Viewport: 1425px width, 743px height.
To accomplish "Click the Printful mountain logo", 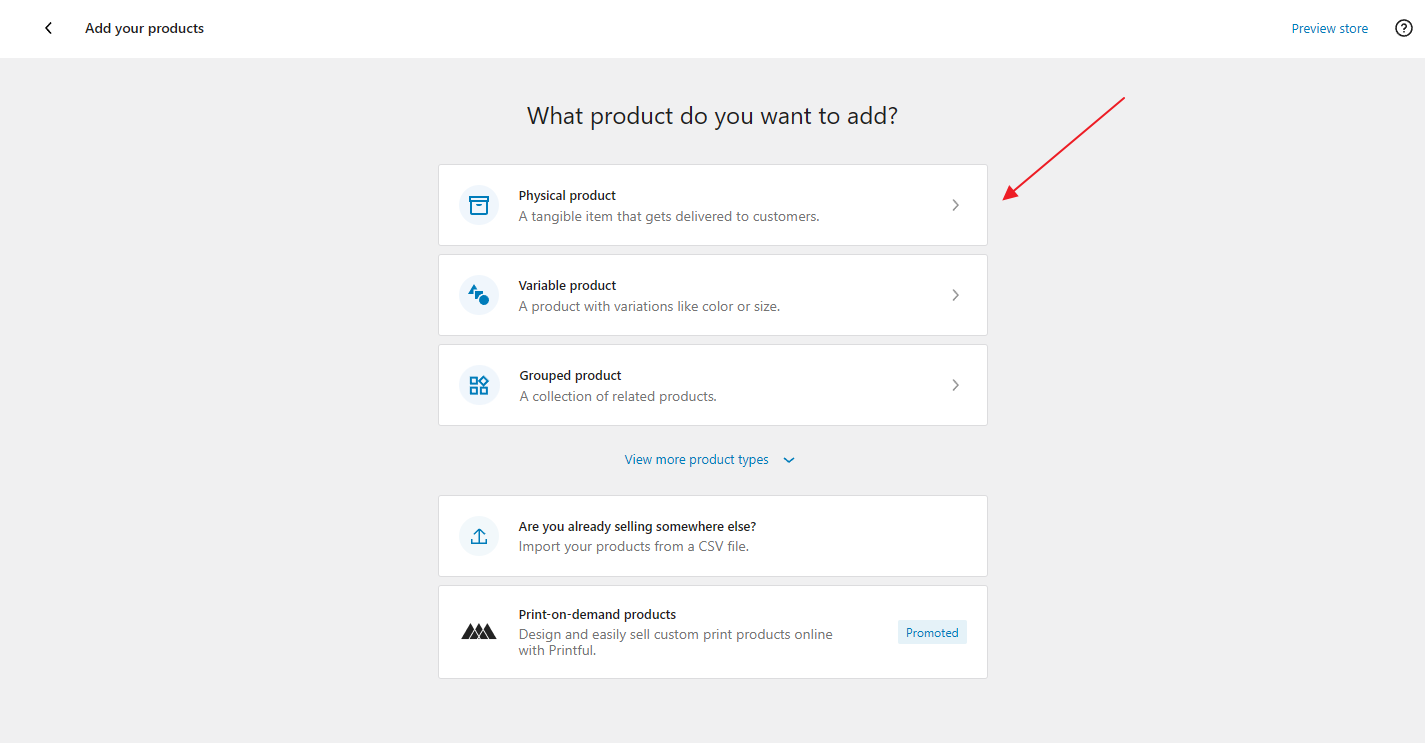I will 479,632.
